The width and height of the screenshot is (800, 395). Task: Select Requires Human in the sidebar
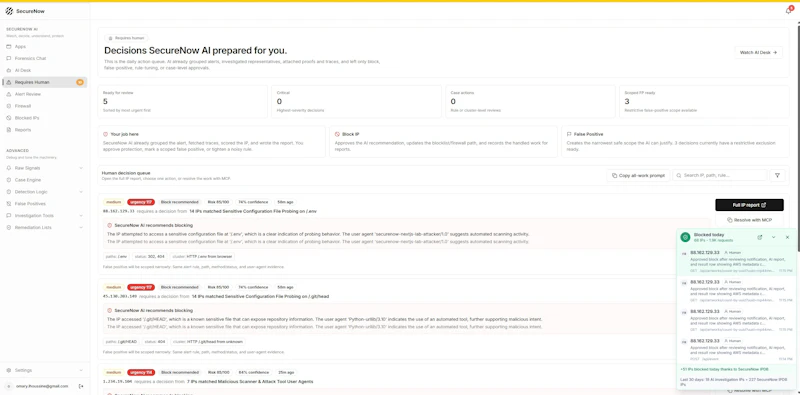pyautogui.click(x=44, y=82)
